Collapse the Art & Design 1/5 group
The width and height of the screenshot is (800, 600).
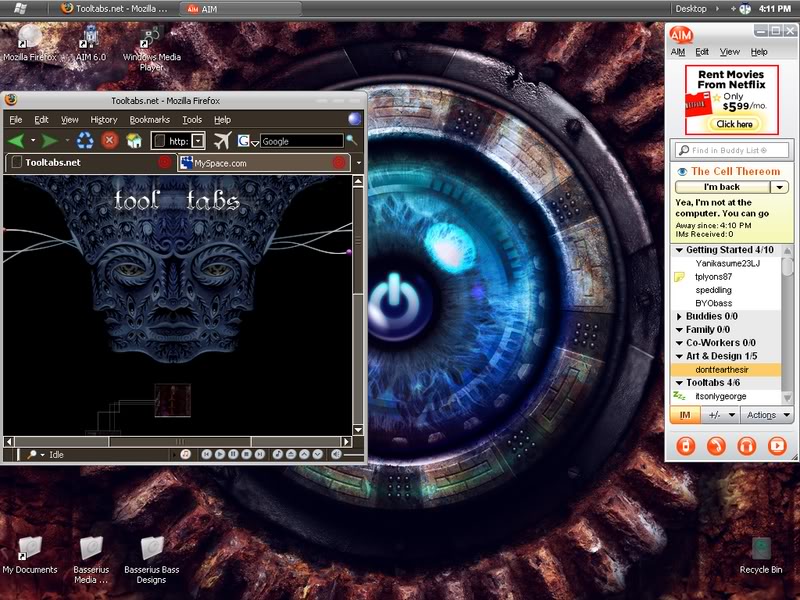pos(679,356)
